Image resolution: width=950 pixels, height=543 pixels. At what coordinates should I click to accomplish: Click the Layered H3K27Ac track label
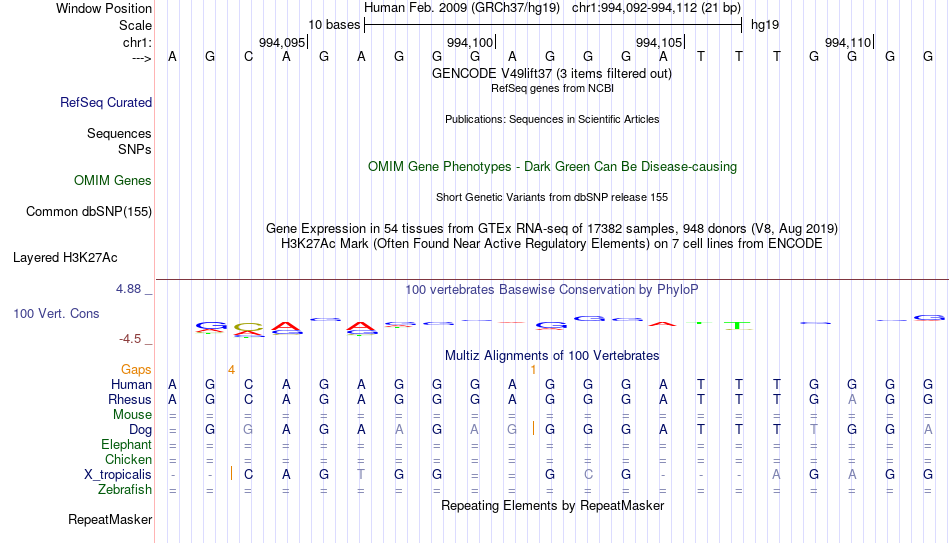click(65, 258)
